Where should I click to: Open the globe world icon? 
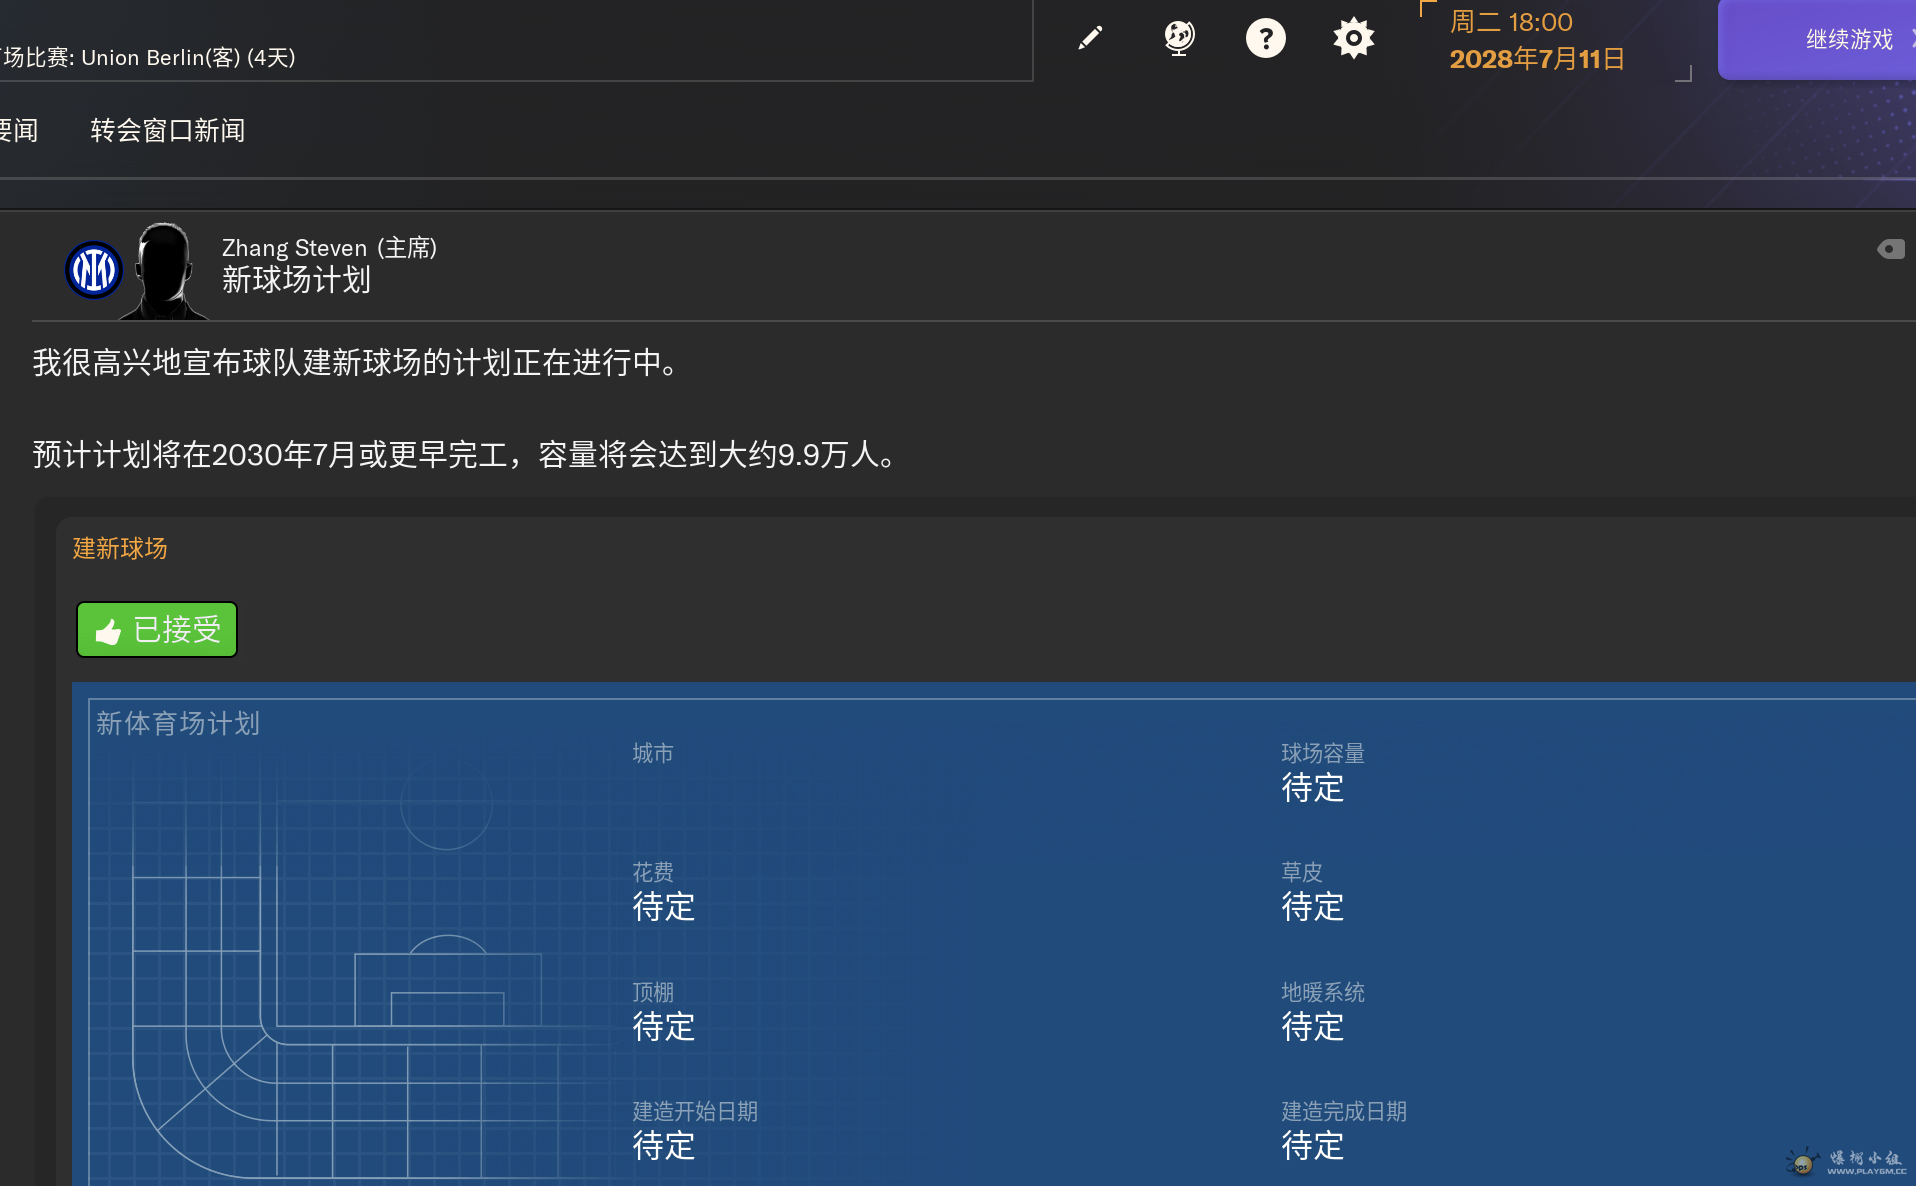(x=1178, y=39)
